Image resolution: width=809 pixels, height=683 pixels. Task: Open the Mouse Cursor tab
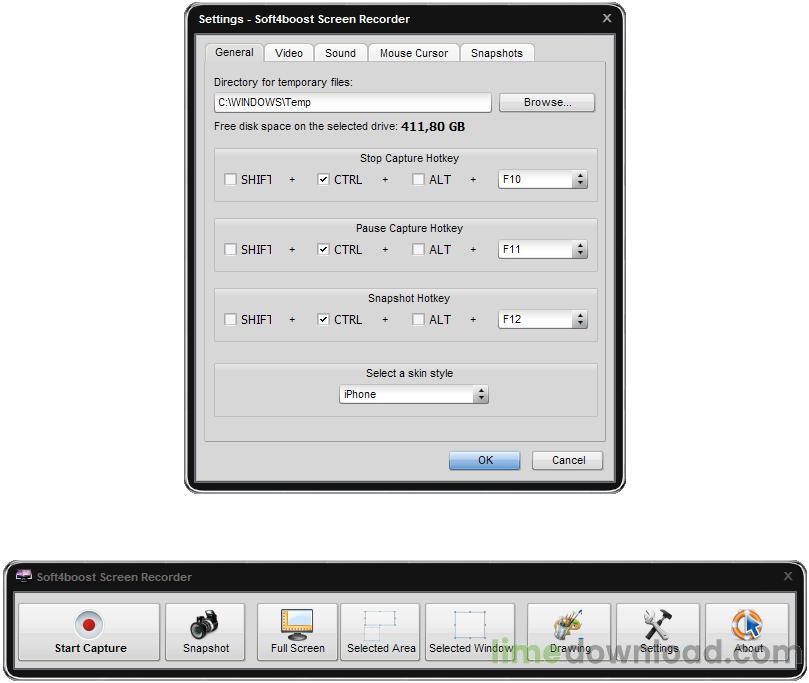coord(413,53)
